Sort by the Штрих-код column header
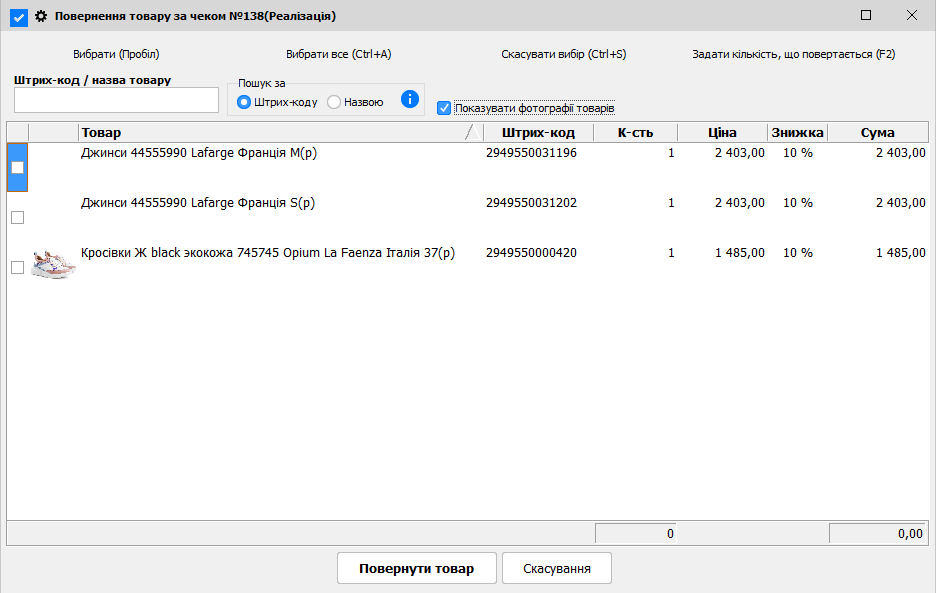The width and height of the screenshot is (936, 593). point(537,133)
